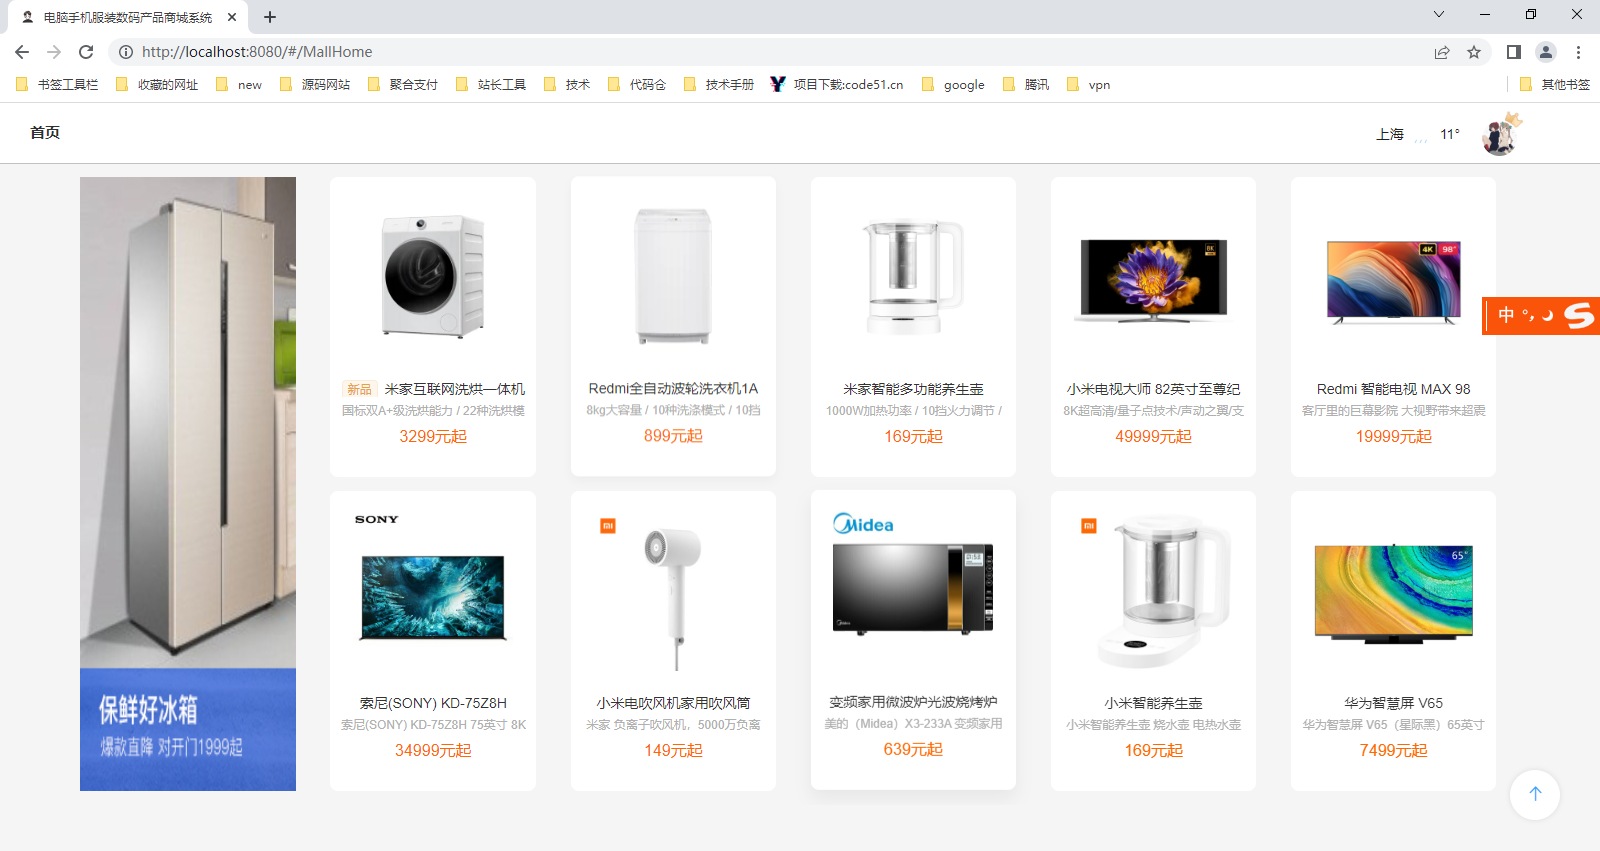Select the 电脑手机服装数码产品商城系统 tab
Screen dimensions: 1600x851
[128, 17]
